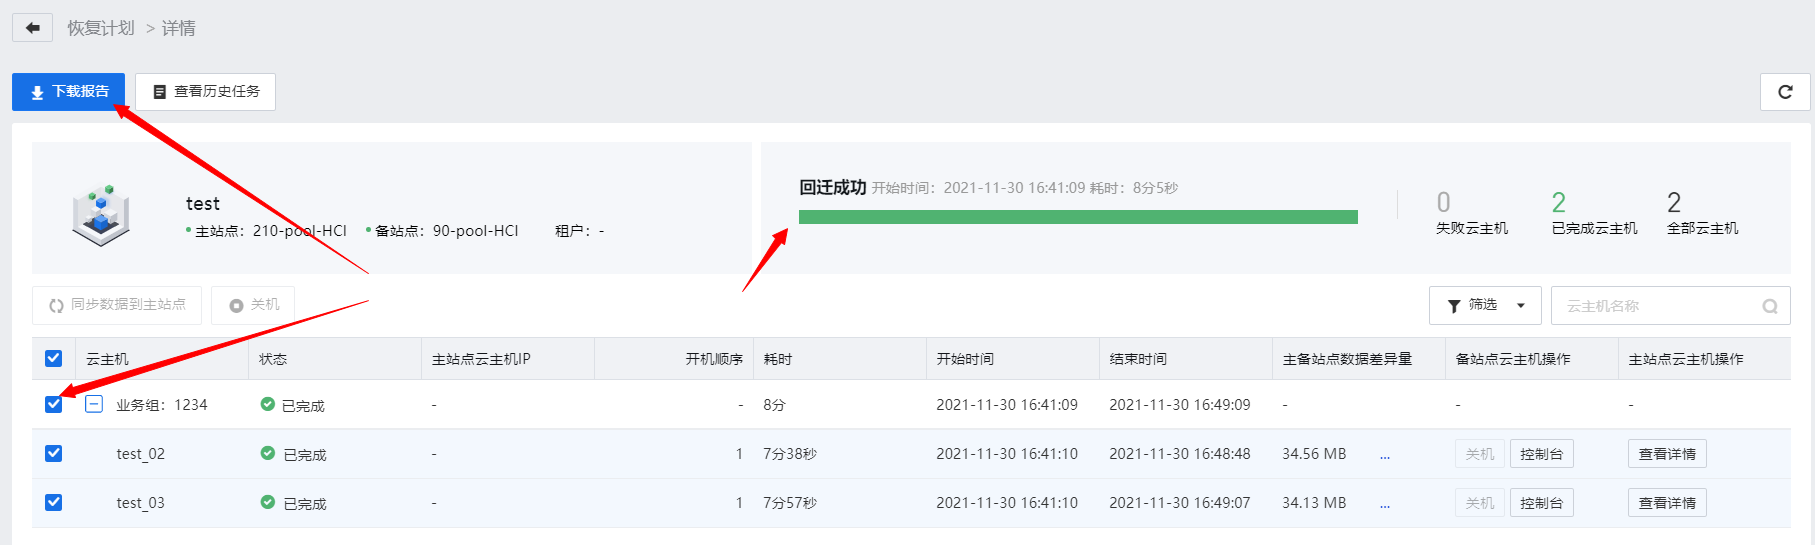Image resolution: width=1815 pixels, height=545 pixels.
Task: Click the 34.56 MB data difference value
Action: [1314, 454]
